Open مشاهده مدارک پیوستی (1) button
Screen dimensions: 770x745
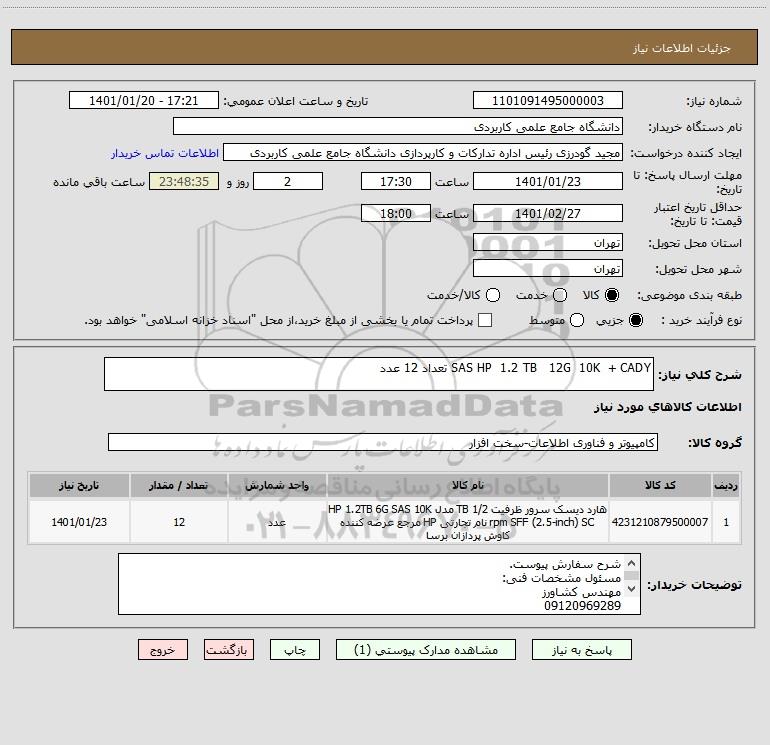[426, 650]
